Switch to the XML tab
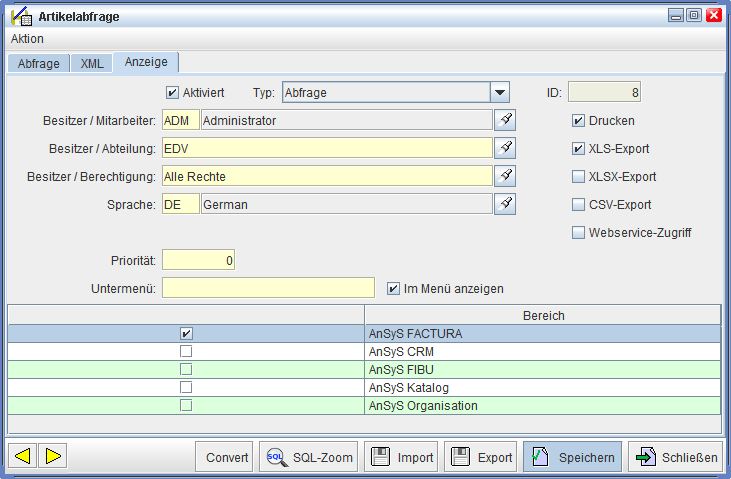Screen dimensions: 731x479 91,63
